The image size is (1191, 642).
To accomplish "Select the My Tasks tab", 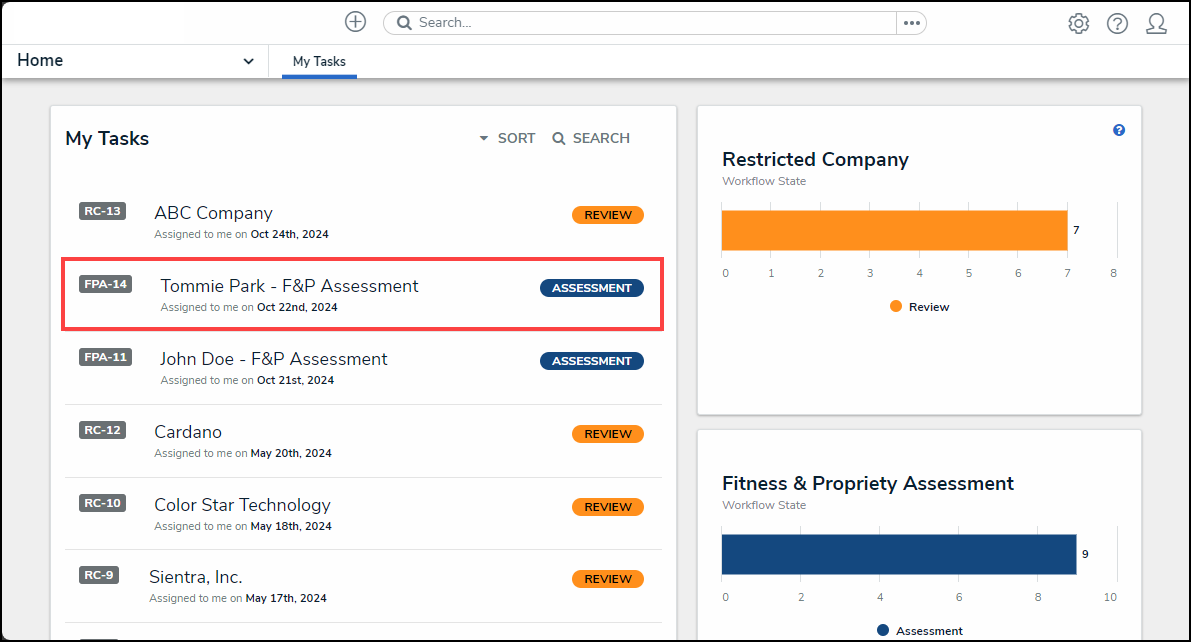I will tap(319, 62).
